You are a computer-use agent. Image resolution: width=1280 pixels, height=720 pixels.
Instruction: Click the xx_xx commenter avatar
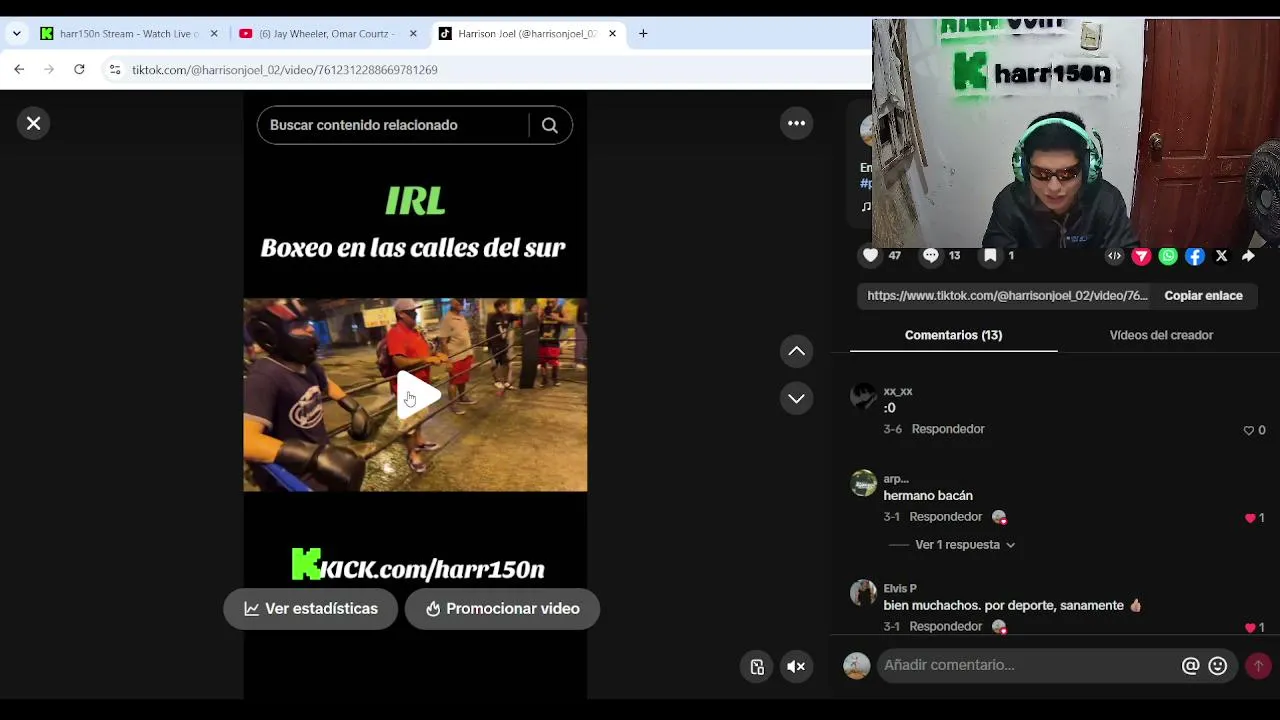coord(863,396)
